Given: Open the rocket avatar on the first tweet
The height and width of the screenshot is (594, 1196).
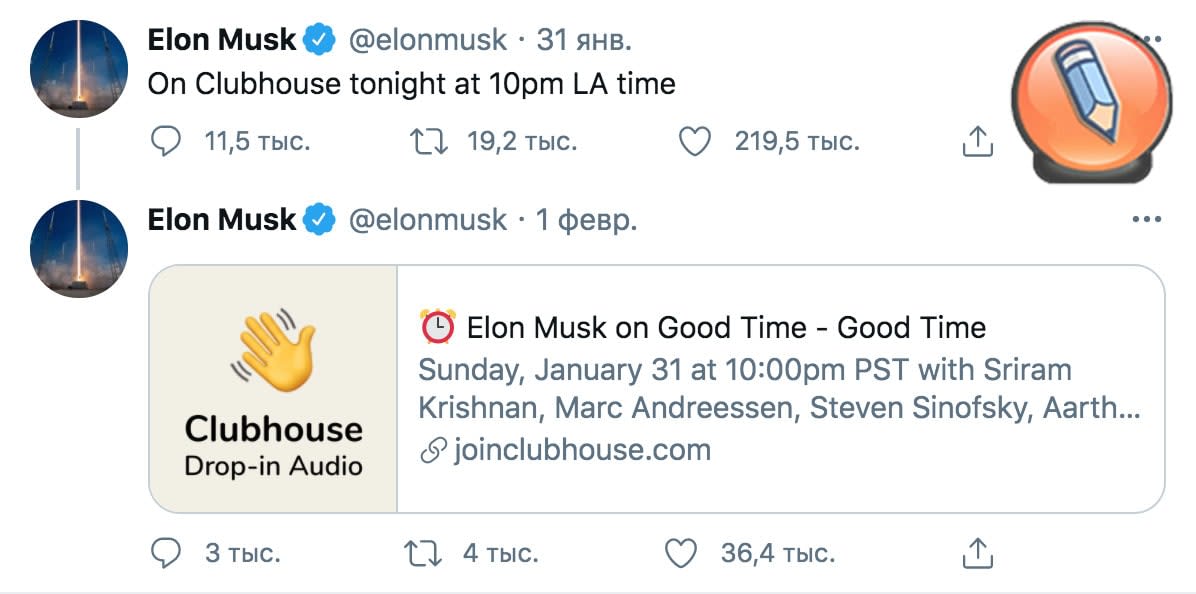Looking at the screenshot, I should (80, 69).
